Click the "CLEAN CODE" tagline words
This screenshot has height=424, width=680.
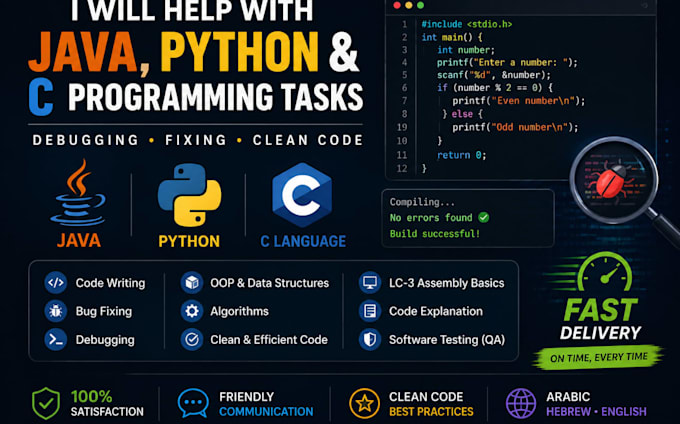(308, 140)
